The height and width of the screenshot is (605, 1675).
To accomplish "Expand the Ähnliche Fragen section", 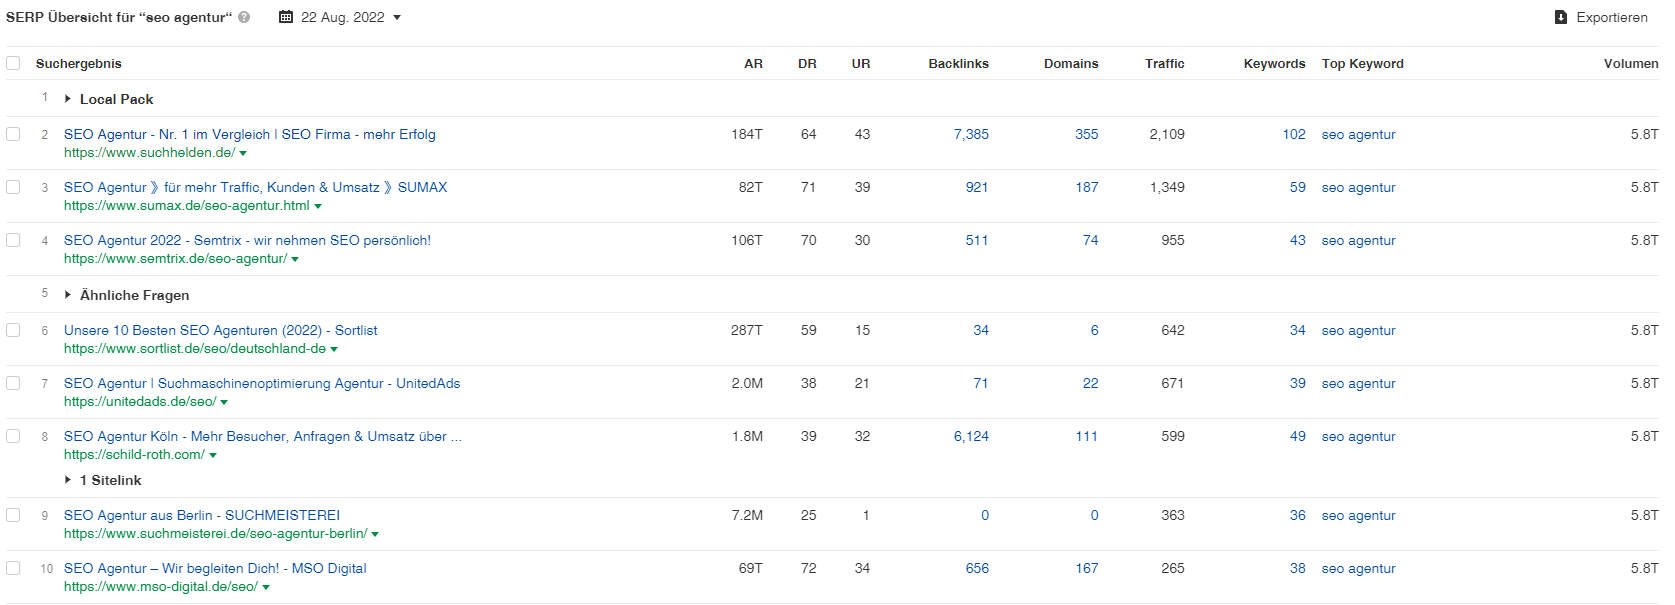I will click(x=68, y=295).
